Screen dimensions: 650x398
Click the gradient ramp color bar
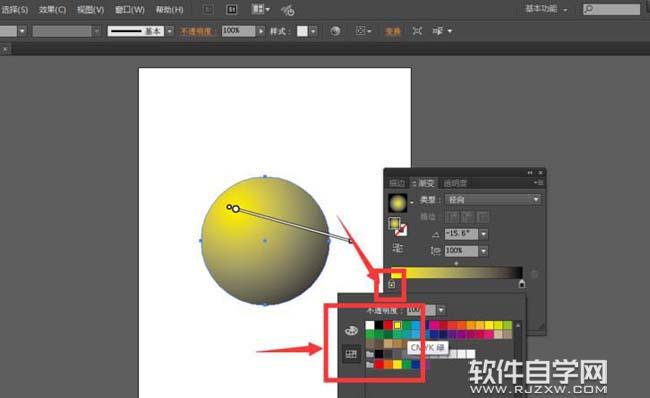coord(456,273)
